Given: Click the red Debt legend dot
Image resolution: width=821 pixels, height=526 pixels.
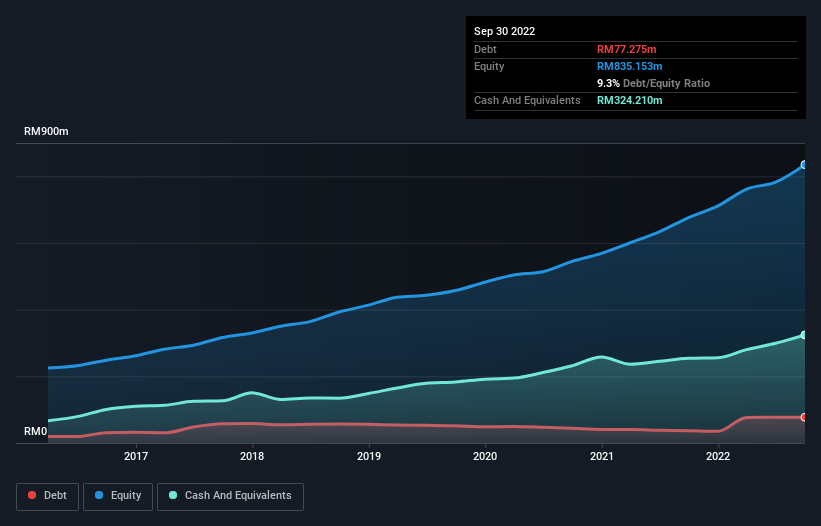Looking at the screenshot, I should click(32, 495).
